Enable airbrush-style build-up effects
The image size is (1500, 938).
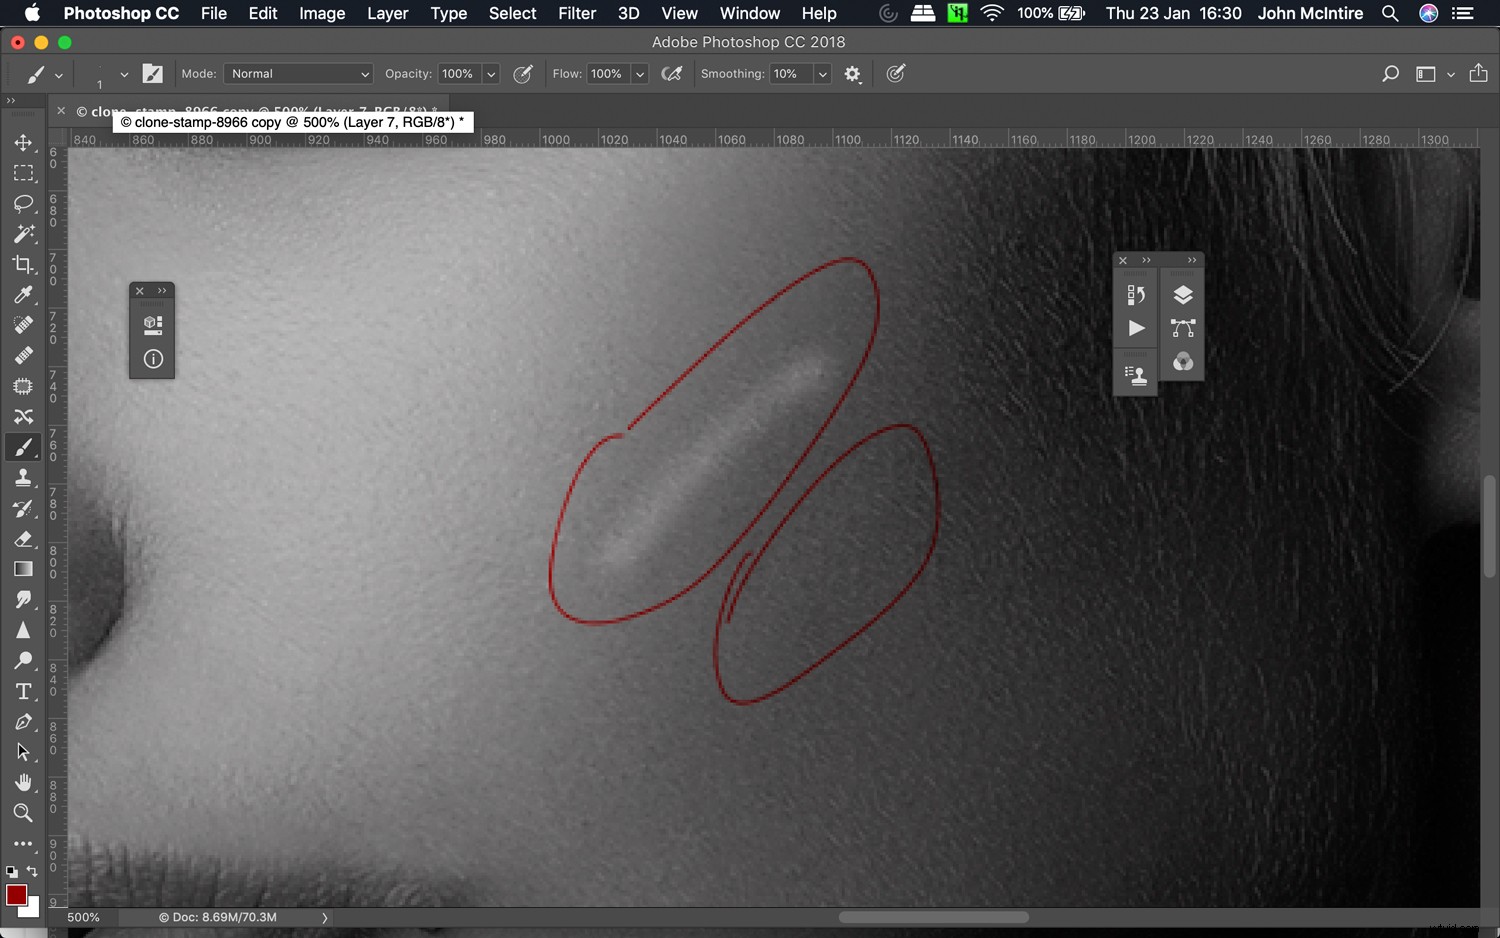tap(672, 74)
